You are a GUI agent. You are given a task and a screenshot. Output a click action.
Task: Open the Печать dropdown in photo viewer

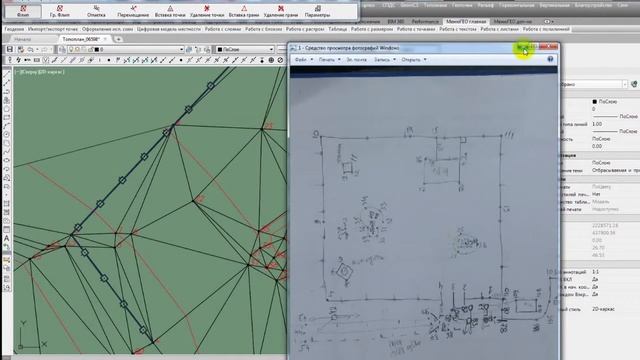click(329, 60)
